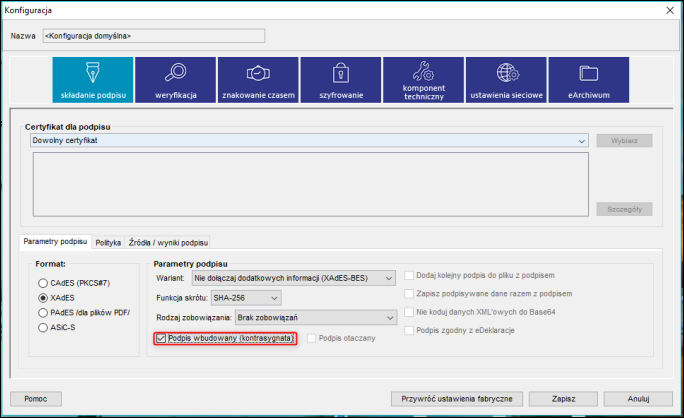684x418 pixels.
Task: Open the komponent techniczny section
Action: point(424,80)
